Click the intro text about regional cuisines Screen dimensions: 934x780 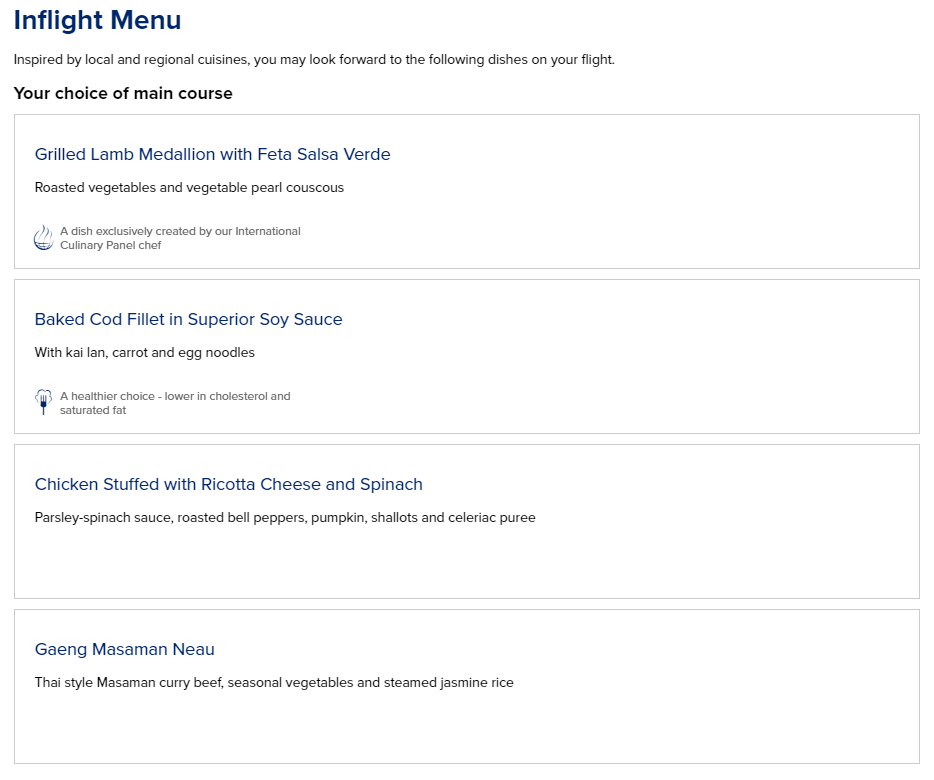pos(314,60)
